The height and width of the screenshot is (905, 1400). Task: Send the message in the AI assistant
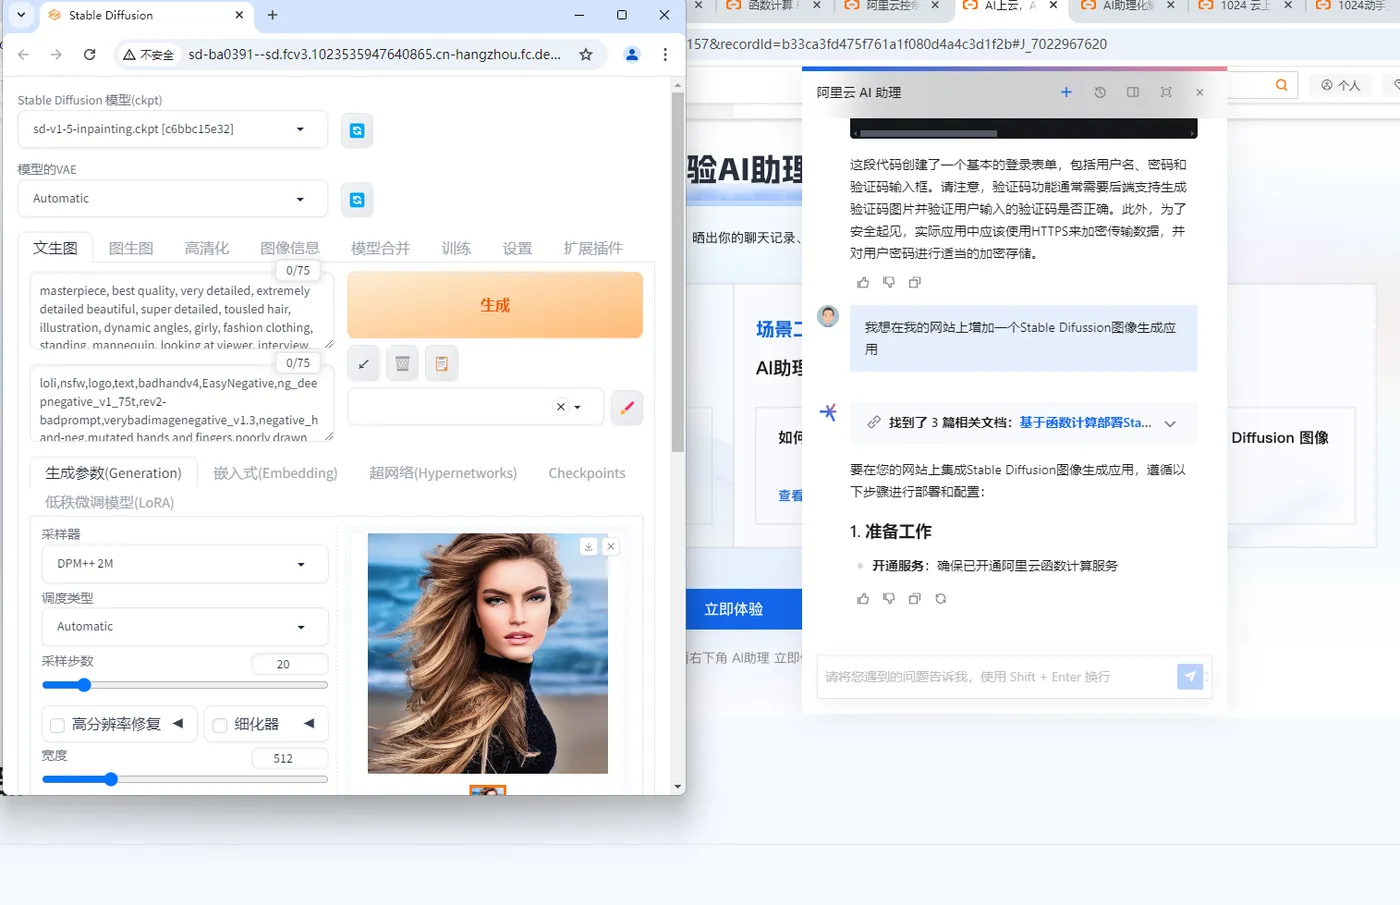point(1190,677)
